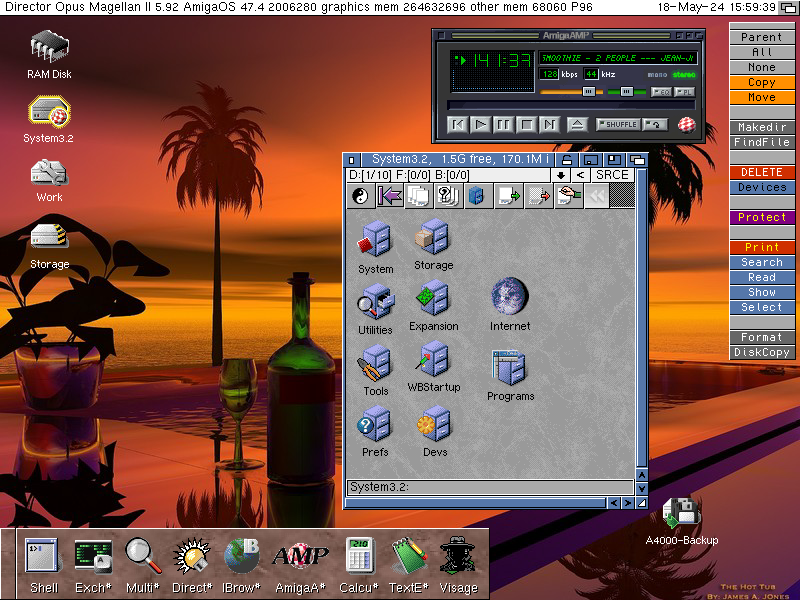The image size is (800, 600).
Task: Launch IBrowse from the dock
Action: (242, 555)
